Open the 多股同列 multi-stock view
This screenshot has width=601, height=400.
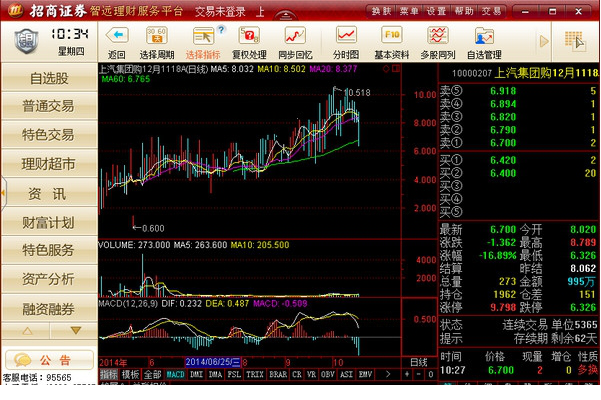click(438, 36)
